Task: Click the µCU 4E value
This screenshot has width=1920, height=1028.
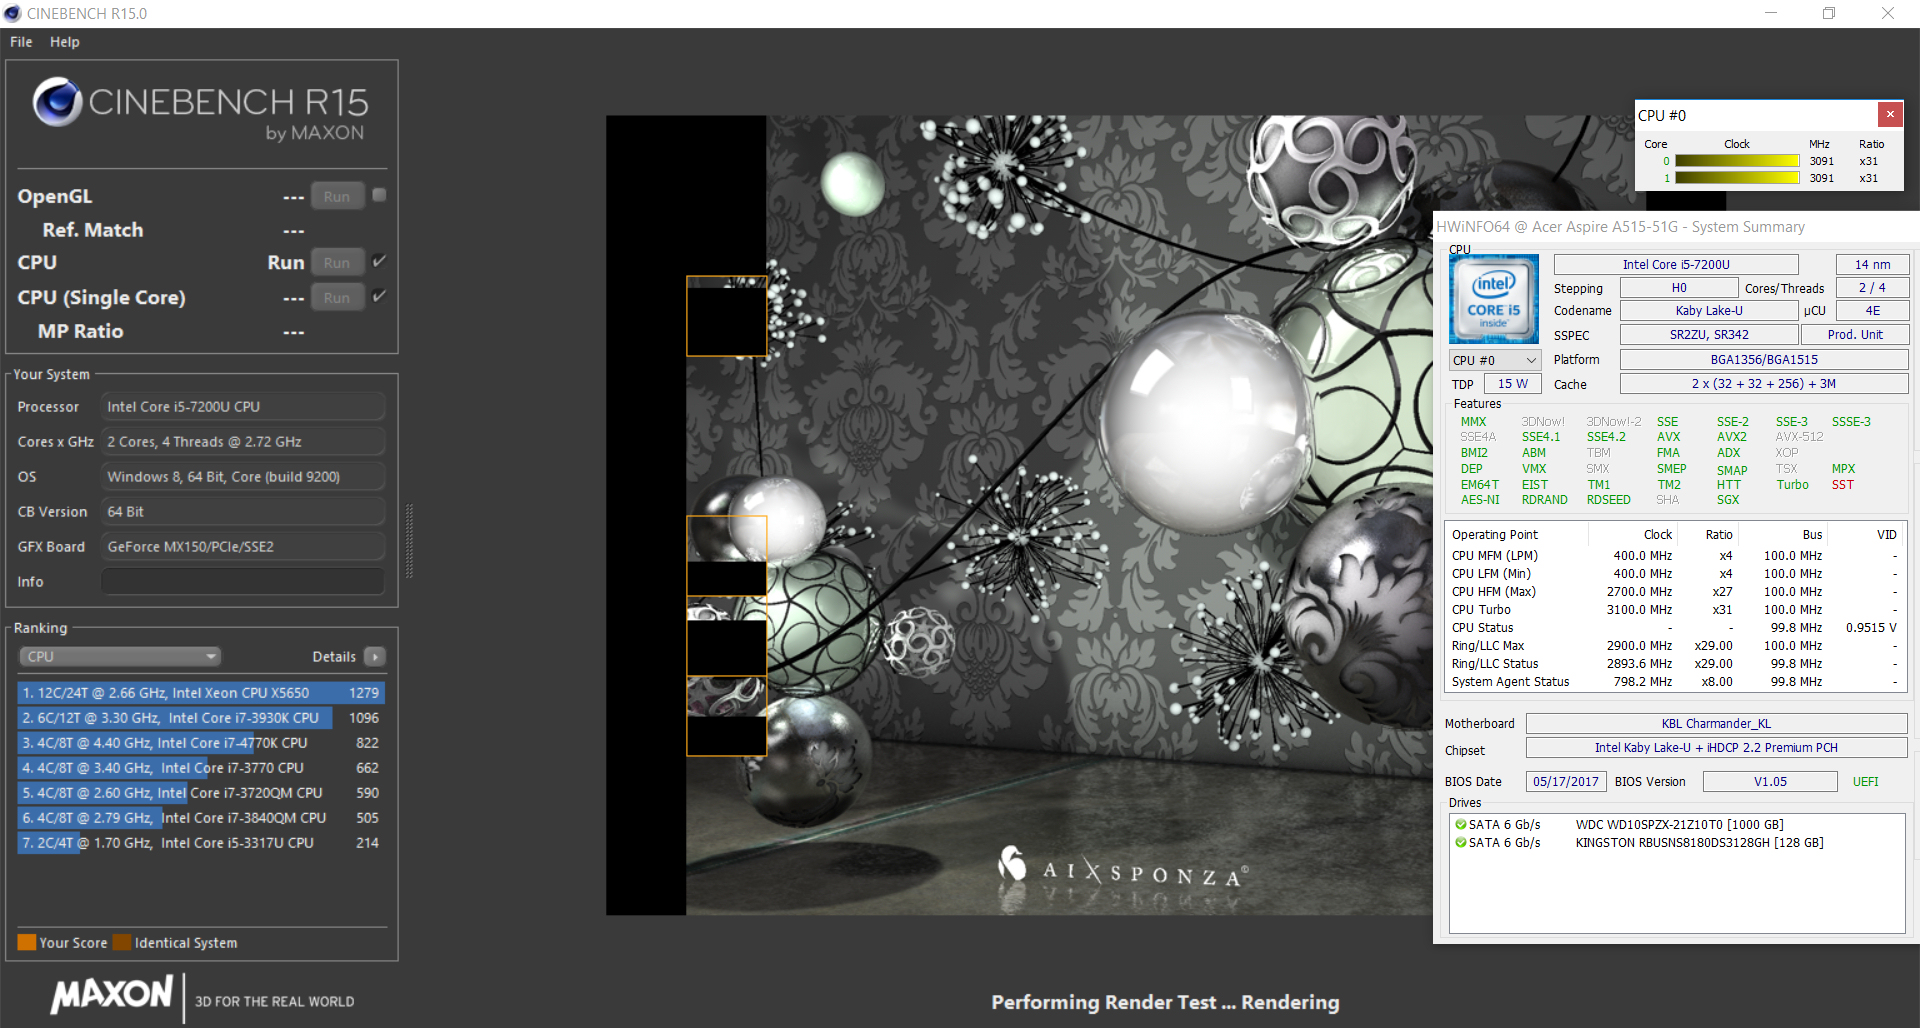Action: click(x=1872, y=311)
